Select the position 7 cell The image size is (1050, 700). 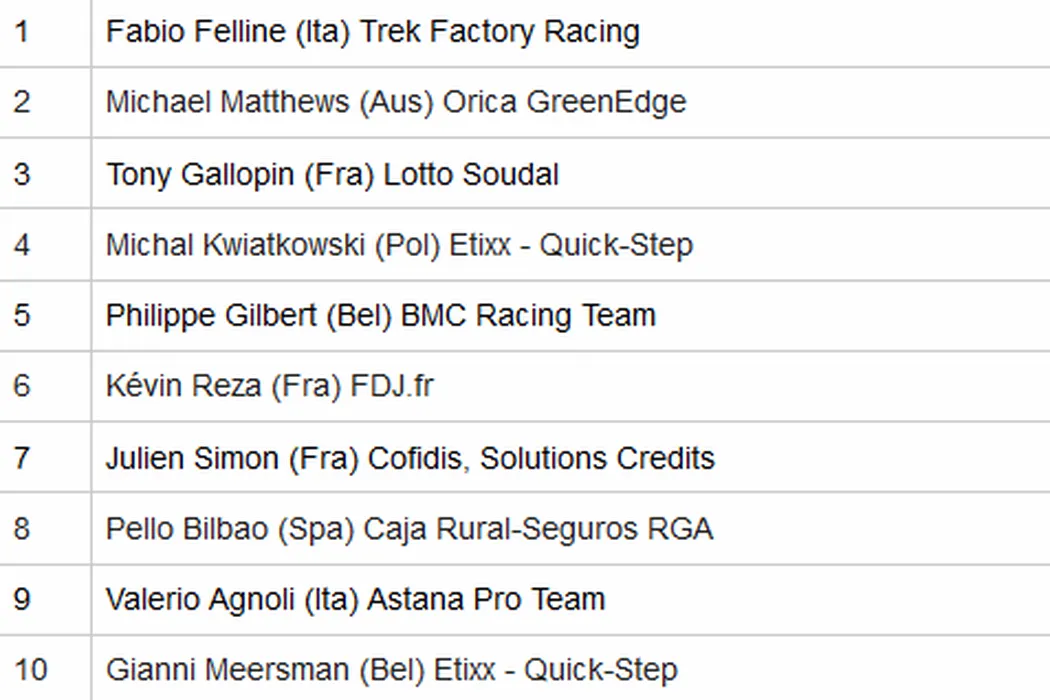[22, 458]
